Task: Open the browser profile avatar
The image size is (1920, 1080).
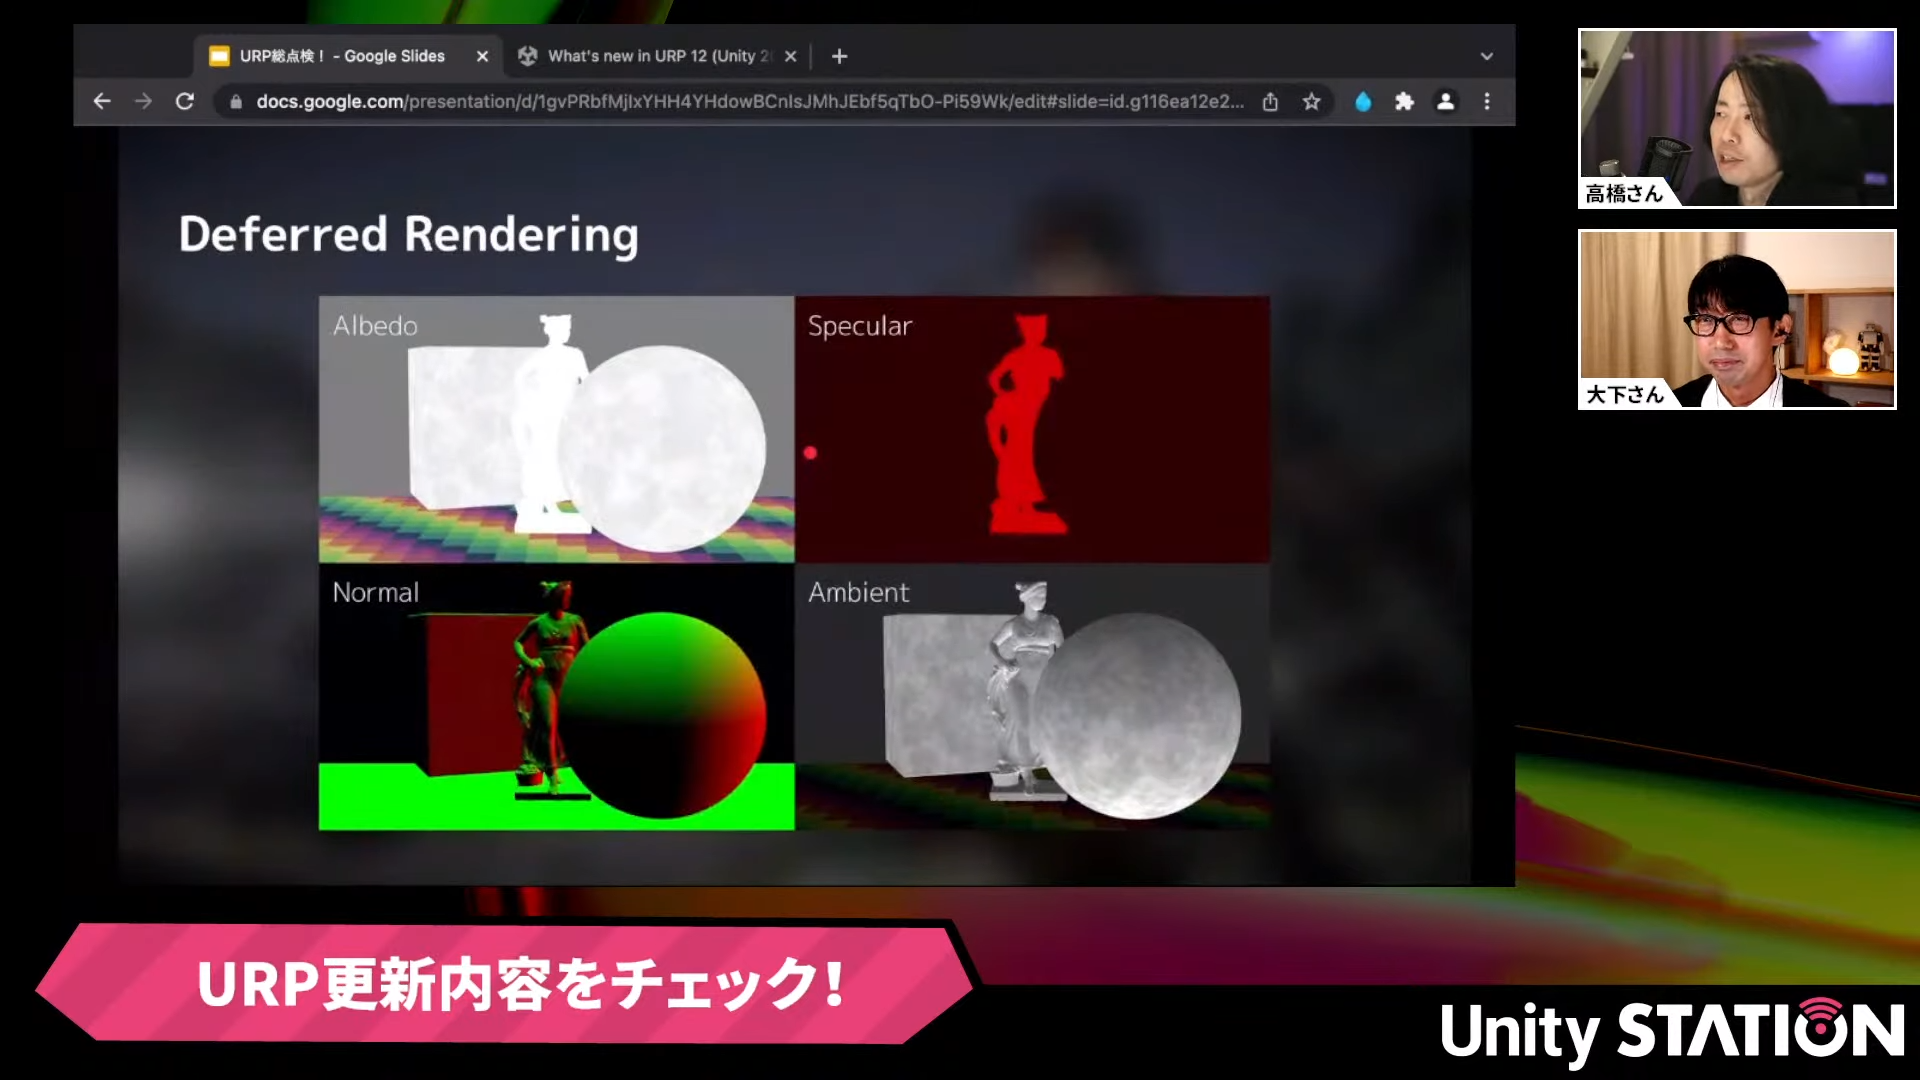Action: 1445,101
